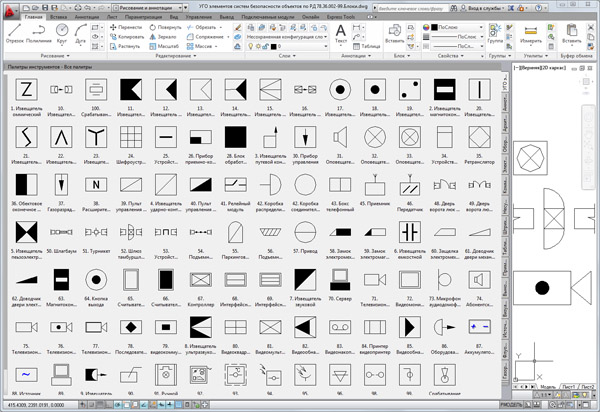Select the Дуга arc tool
The height and width of the screenshot is (412, 600).
click(x=82, y=33)
